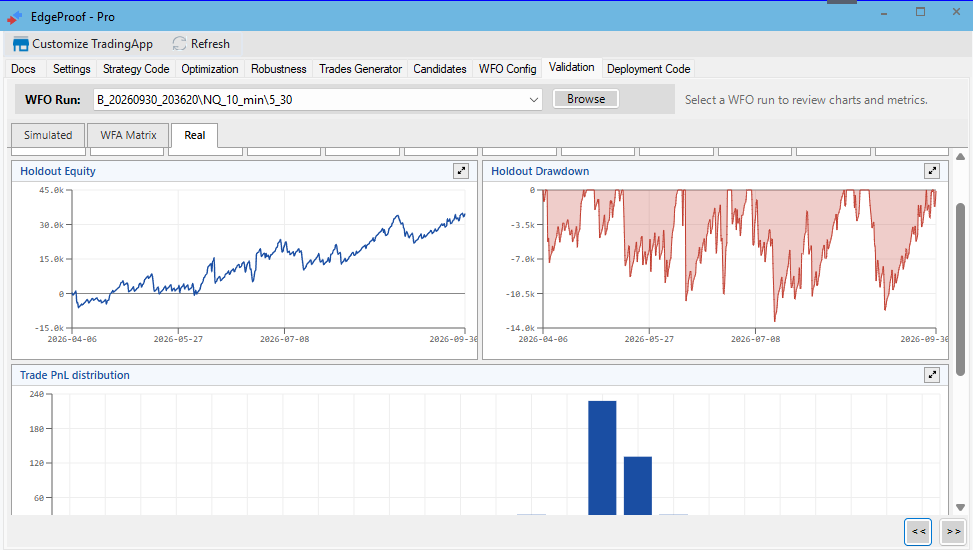The height and width of the screenshot is (550, 973).
Task: Switch to the Simulated sub-tab
Action: 48,135
